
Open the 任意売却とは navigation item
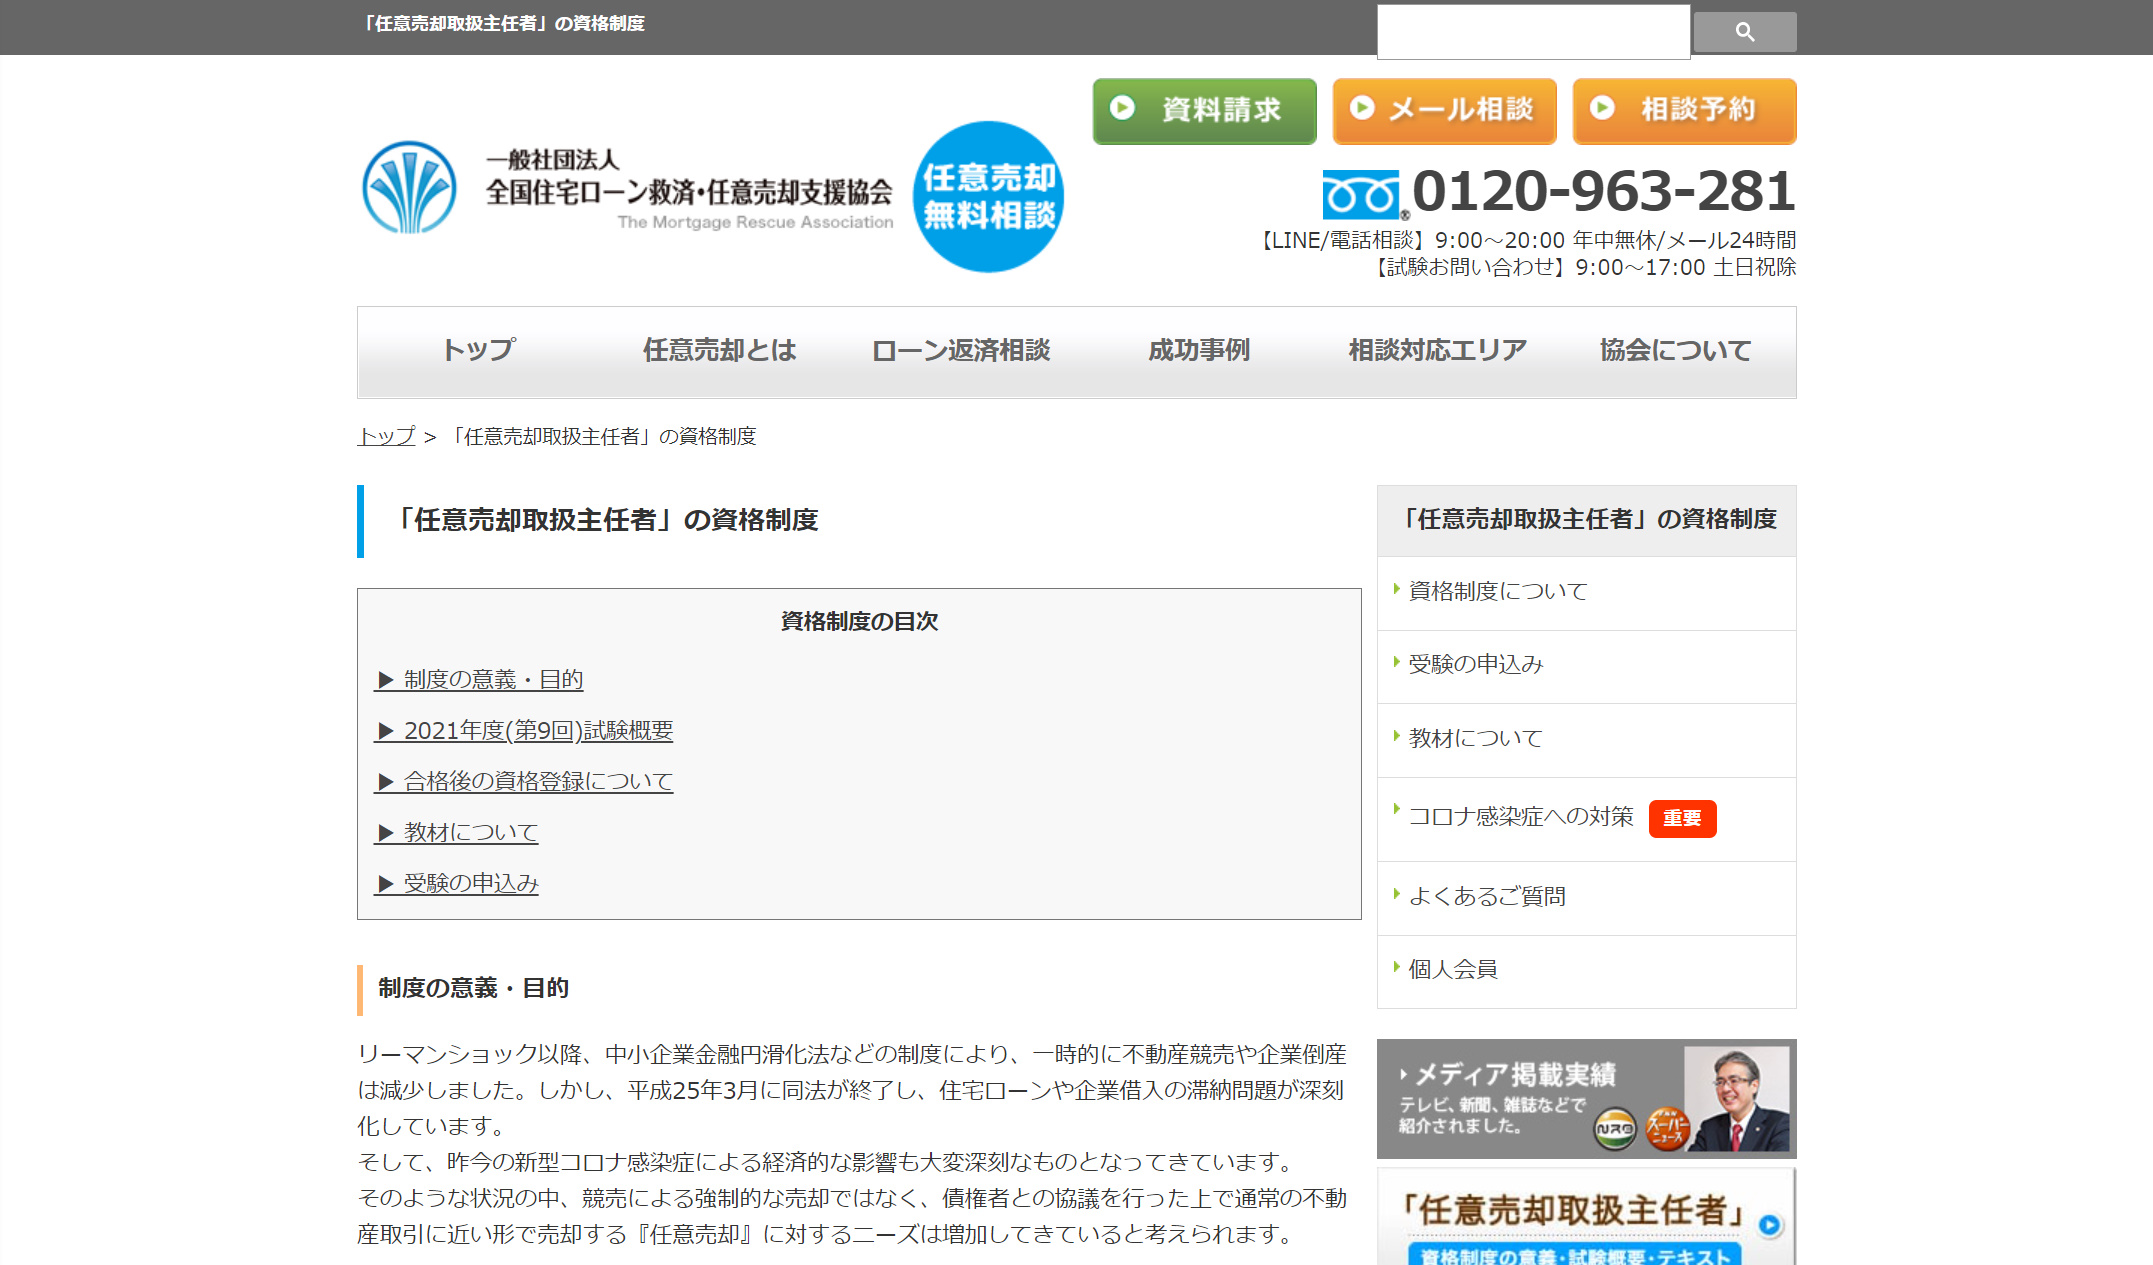[x=719, y=350]
